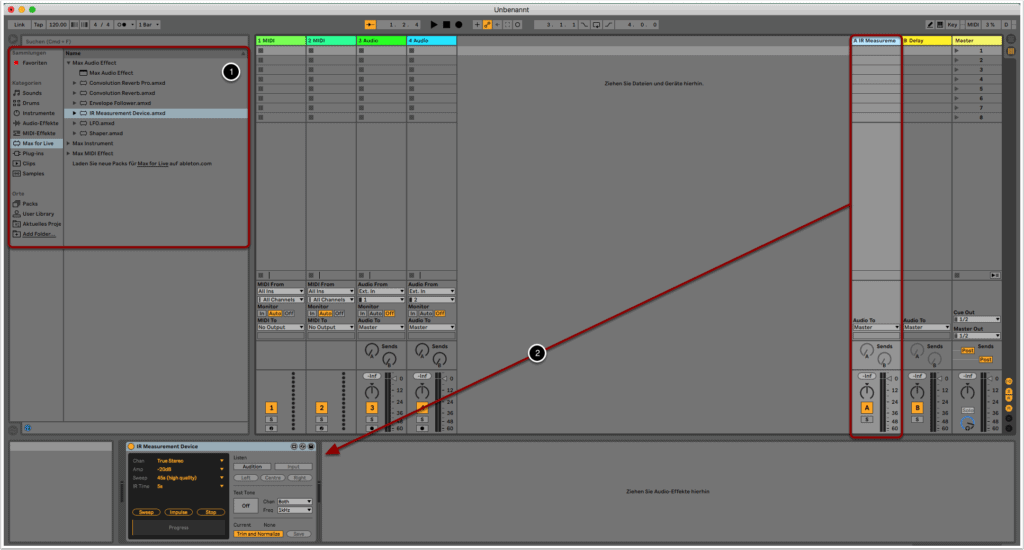Viewport: 1024px width, 550px height.
Task: Open the Samples browser category
Action: (33, 173)
